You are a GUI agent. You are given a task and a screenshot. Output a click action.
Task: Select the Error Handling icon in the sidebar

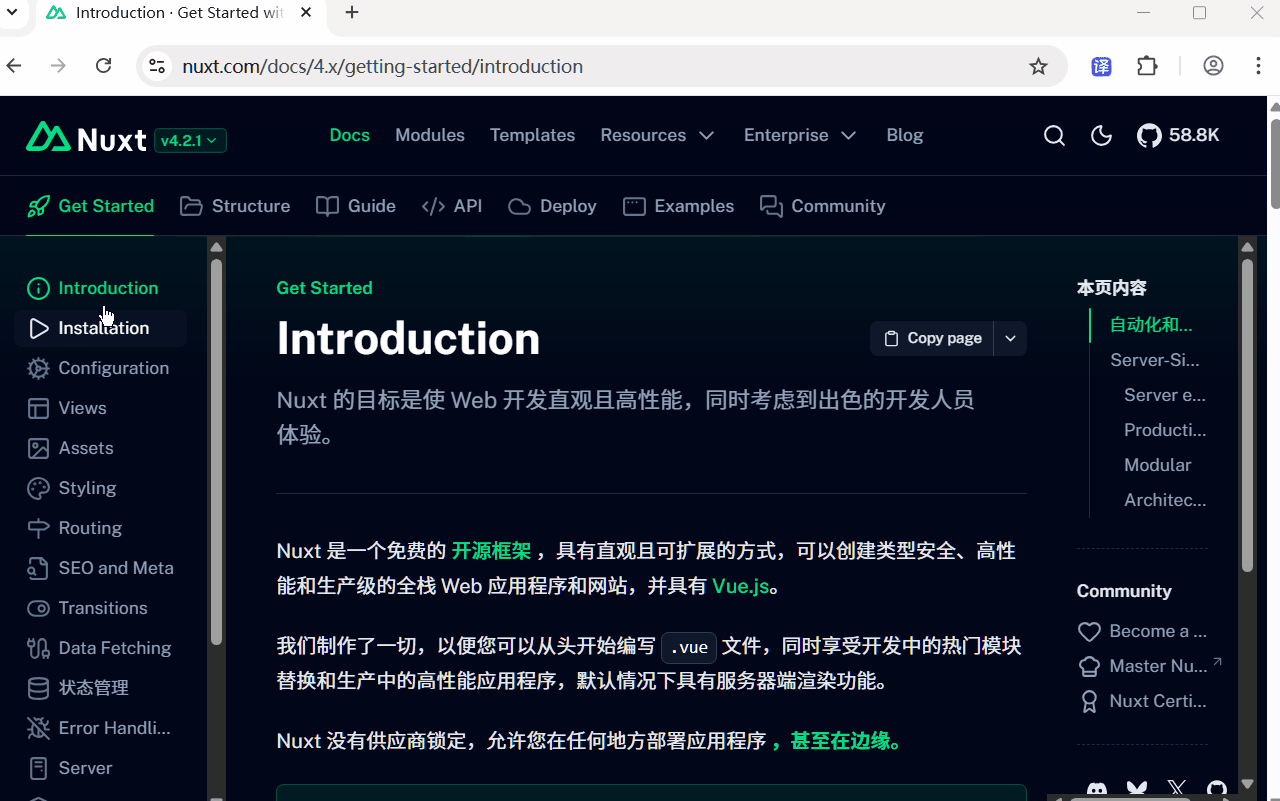pos(37,728)
